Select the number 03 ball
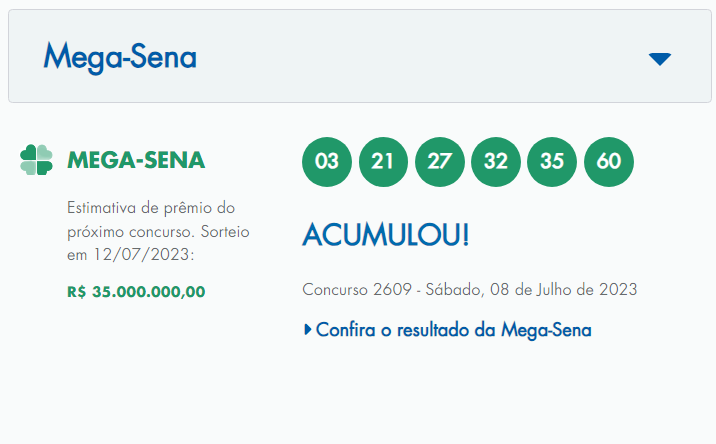 click(327, 162)
